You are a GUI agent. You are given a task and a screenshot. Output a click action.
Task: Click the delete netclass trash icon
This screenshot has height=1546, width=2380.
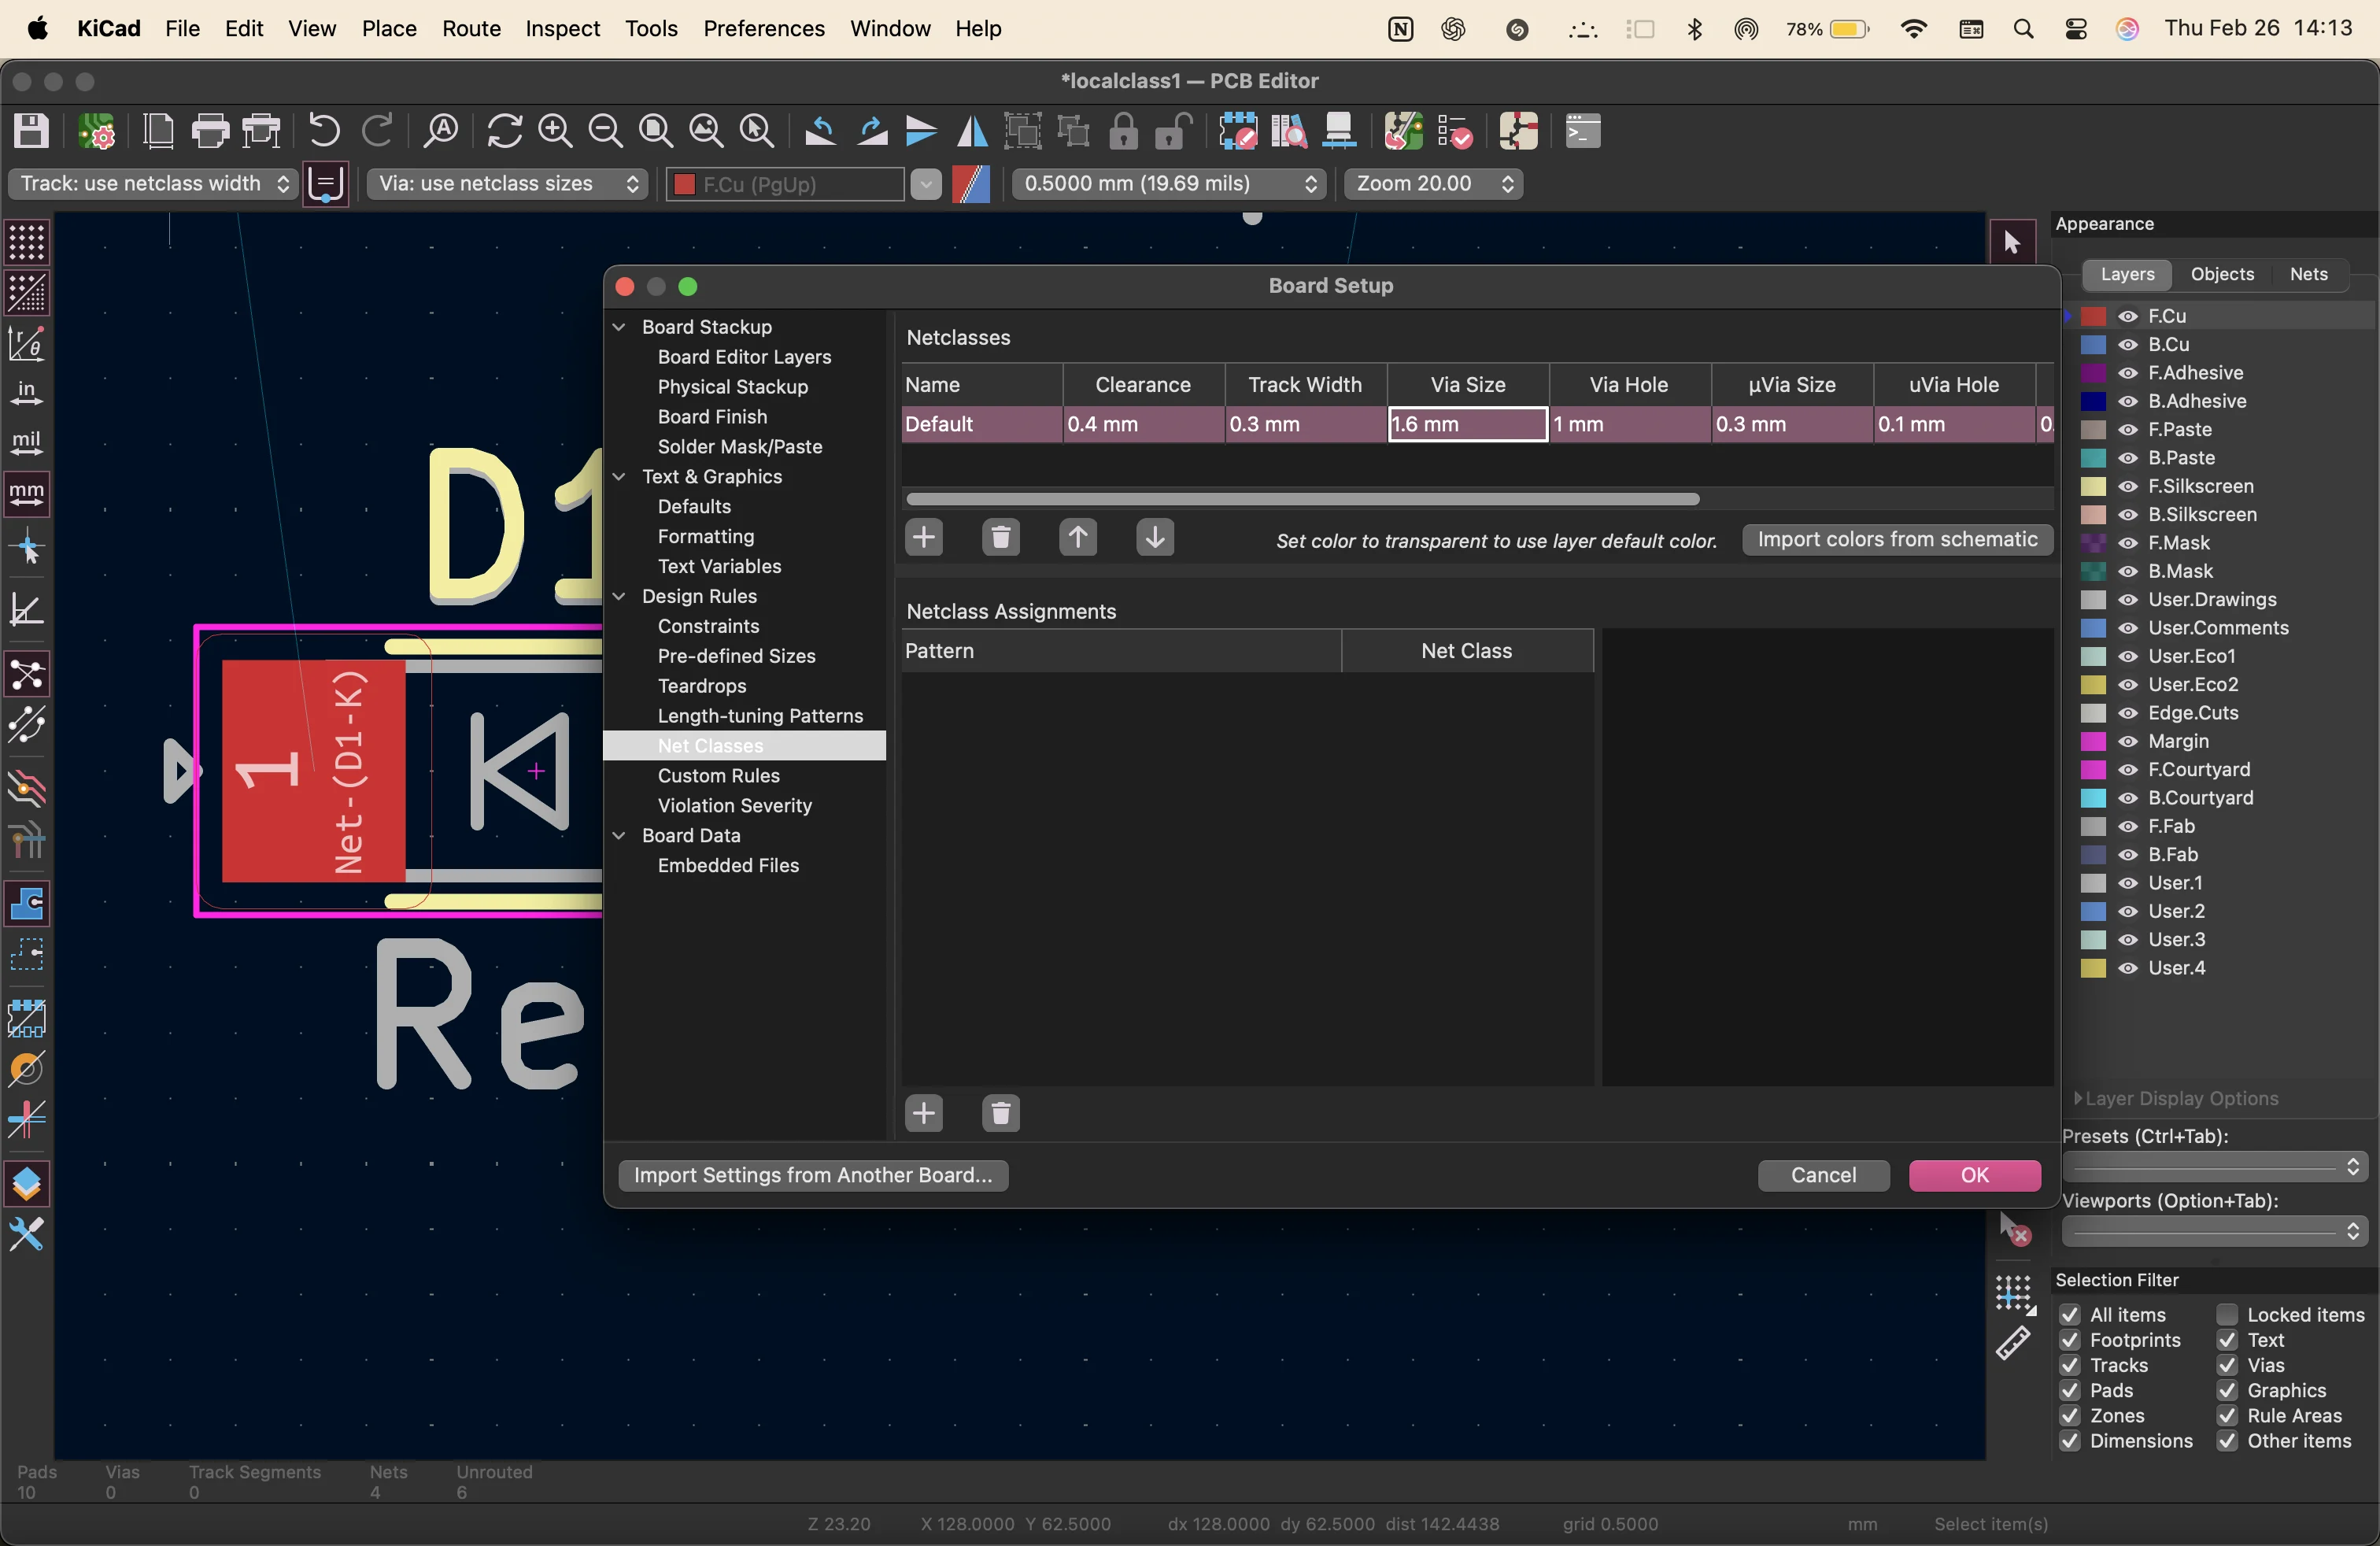coord(1000,538)
